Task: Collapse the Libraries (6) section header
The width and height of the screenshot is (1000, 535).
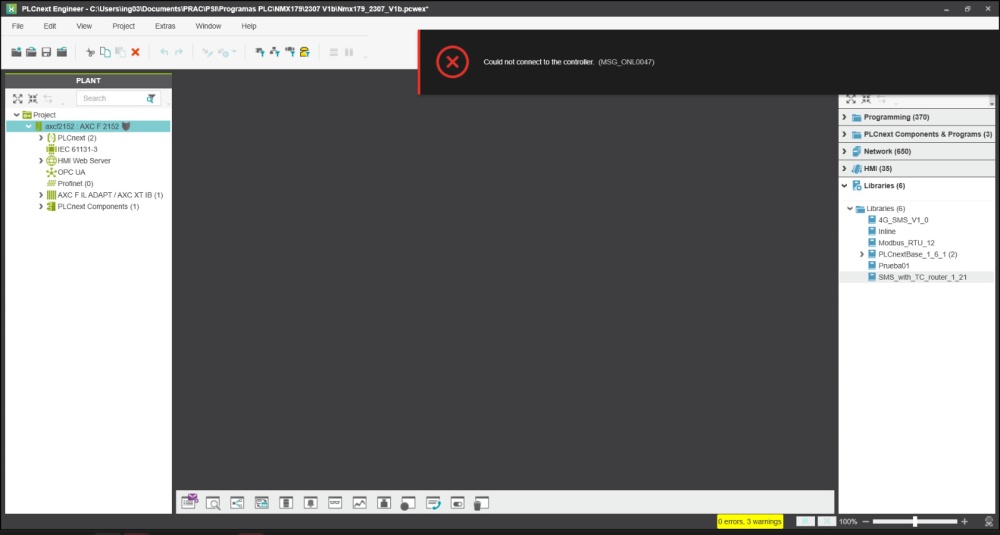Action: pos(844,185)
